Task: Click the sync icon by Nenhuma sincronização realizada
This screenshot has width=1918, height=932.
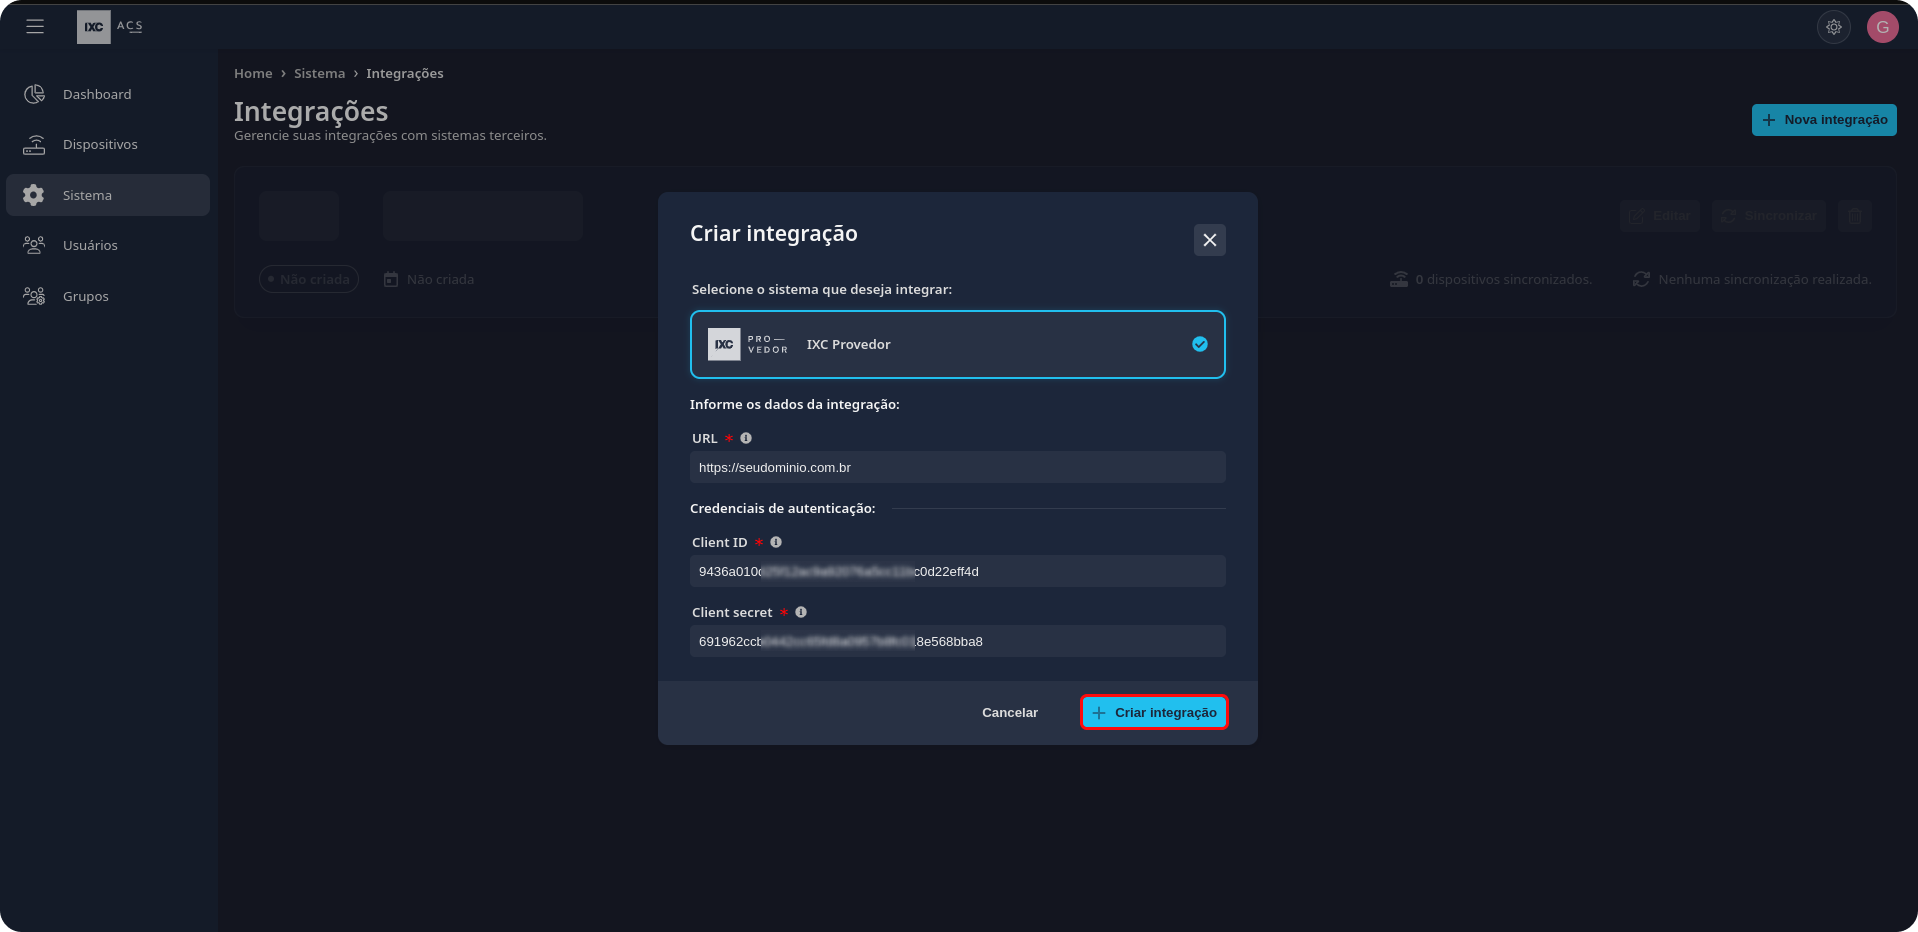Action: click(1641, 279)
